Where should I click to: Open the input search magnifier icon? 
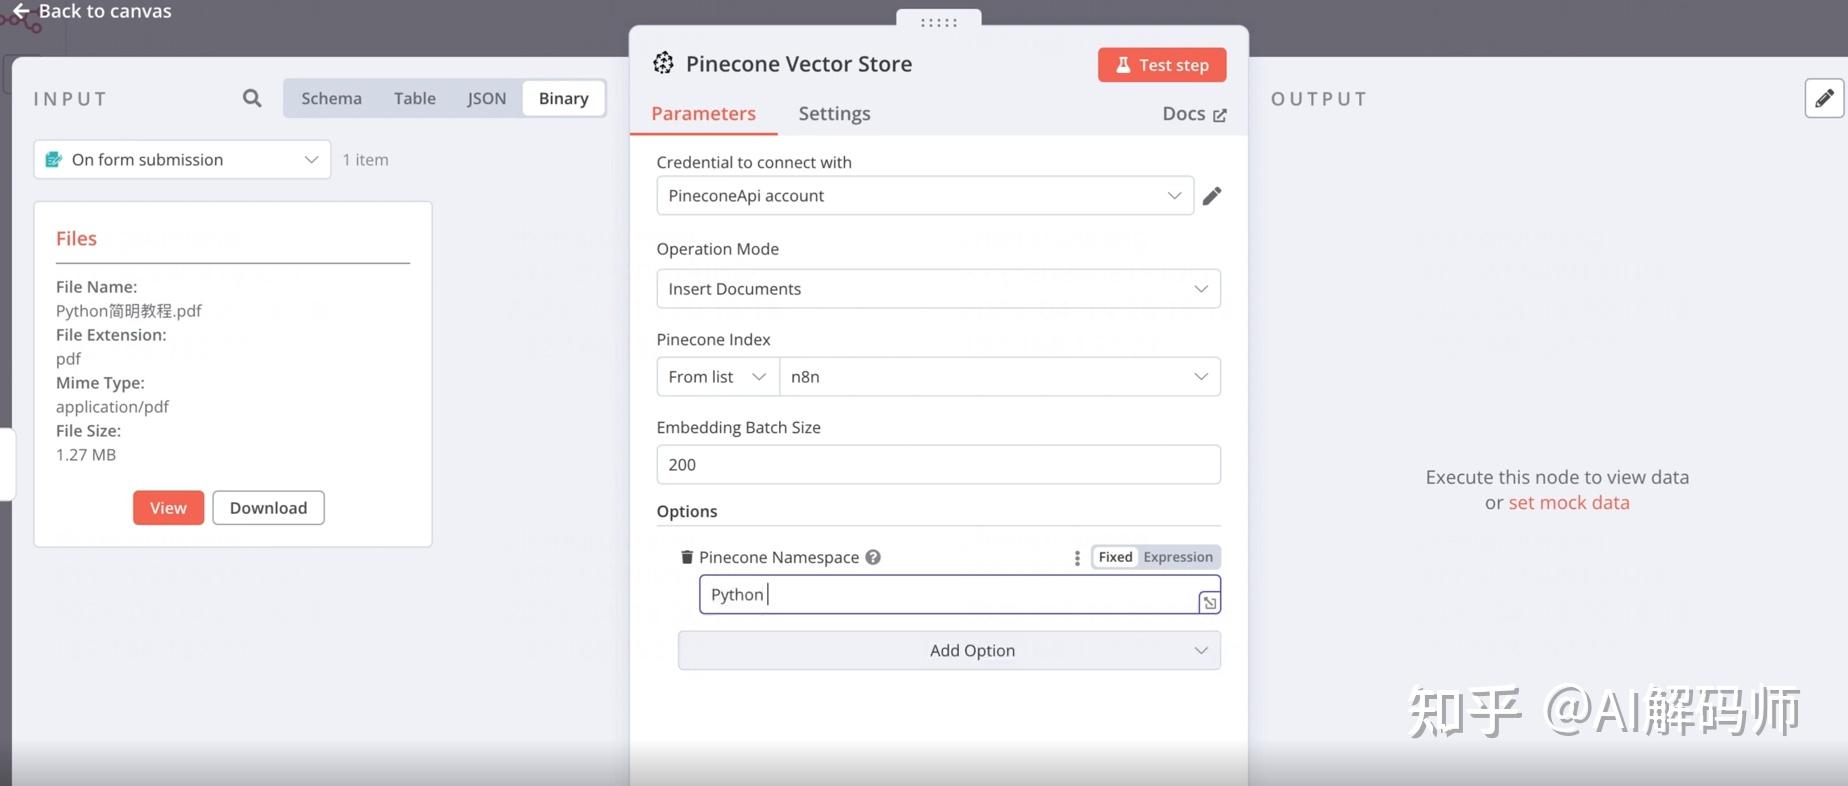252,98
